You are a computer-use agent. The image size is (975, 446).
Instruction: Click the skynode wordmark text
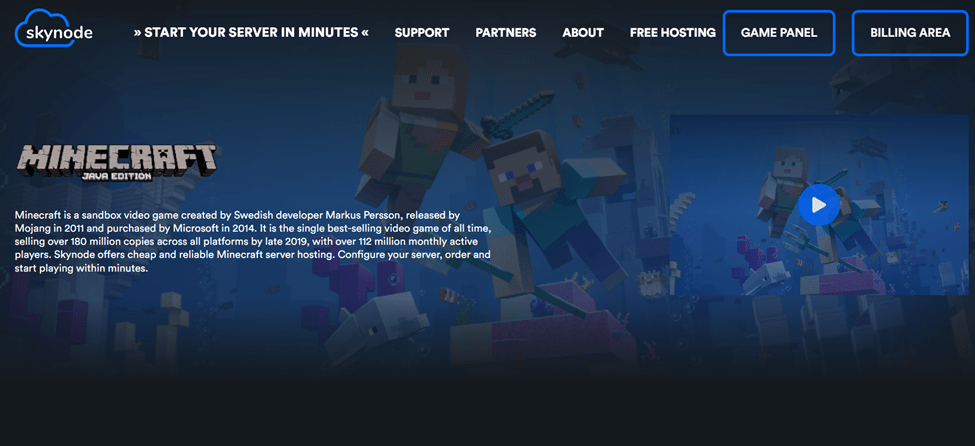coord(67,34)
